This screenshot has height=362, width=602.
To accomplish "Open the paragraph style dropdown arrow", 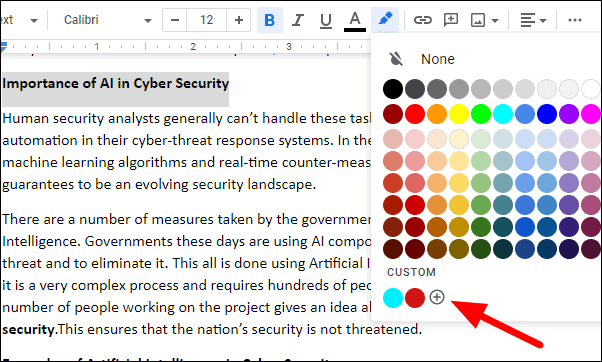I will (34, 21).
